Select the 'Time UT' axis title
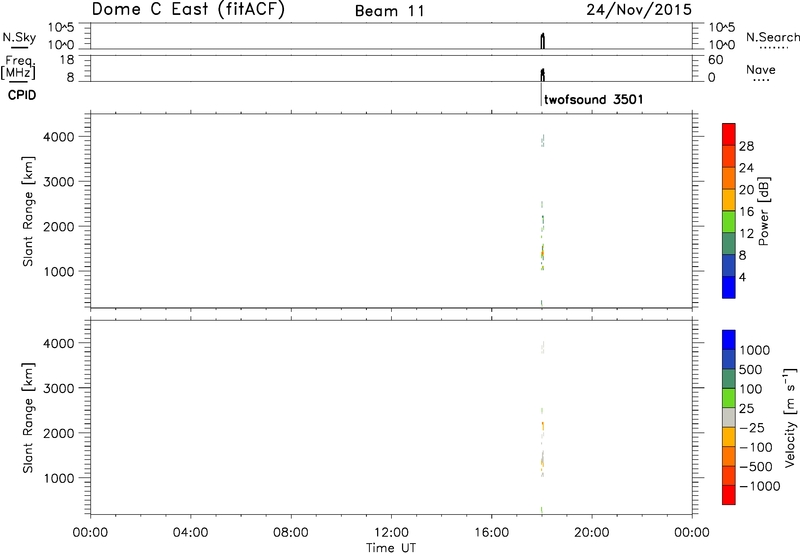 pyautogui.click(x=391, y=548)
